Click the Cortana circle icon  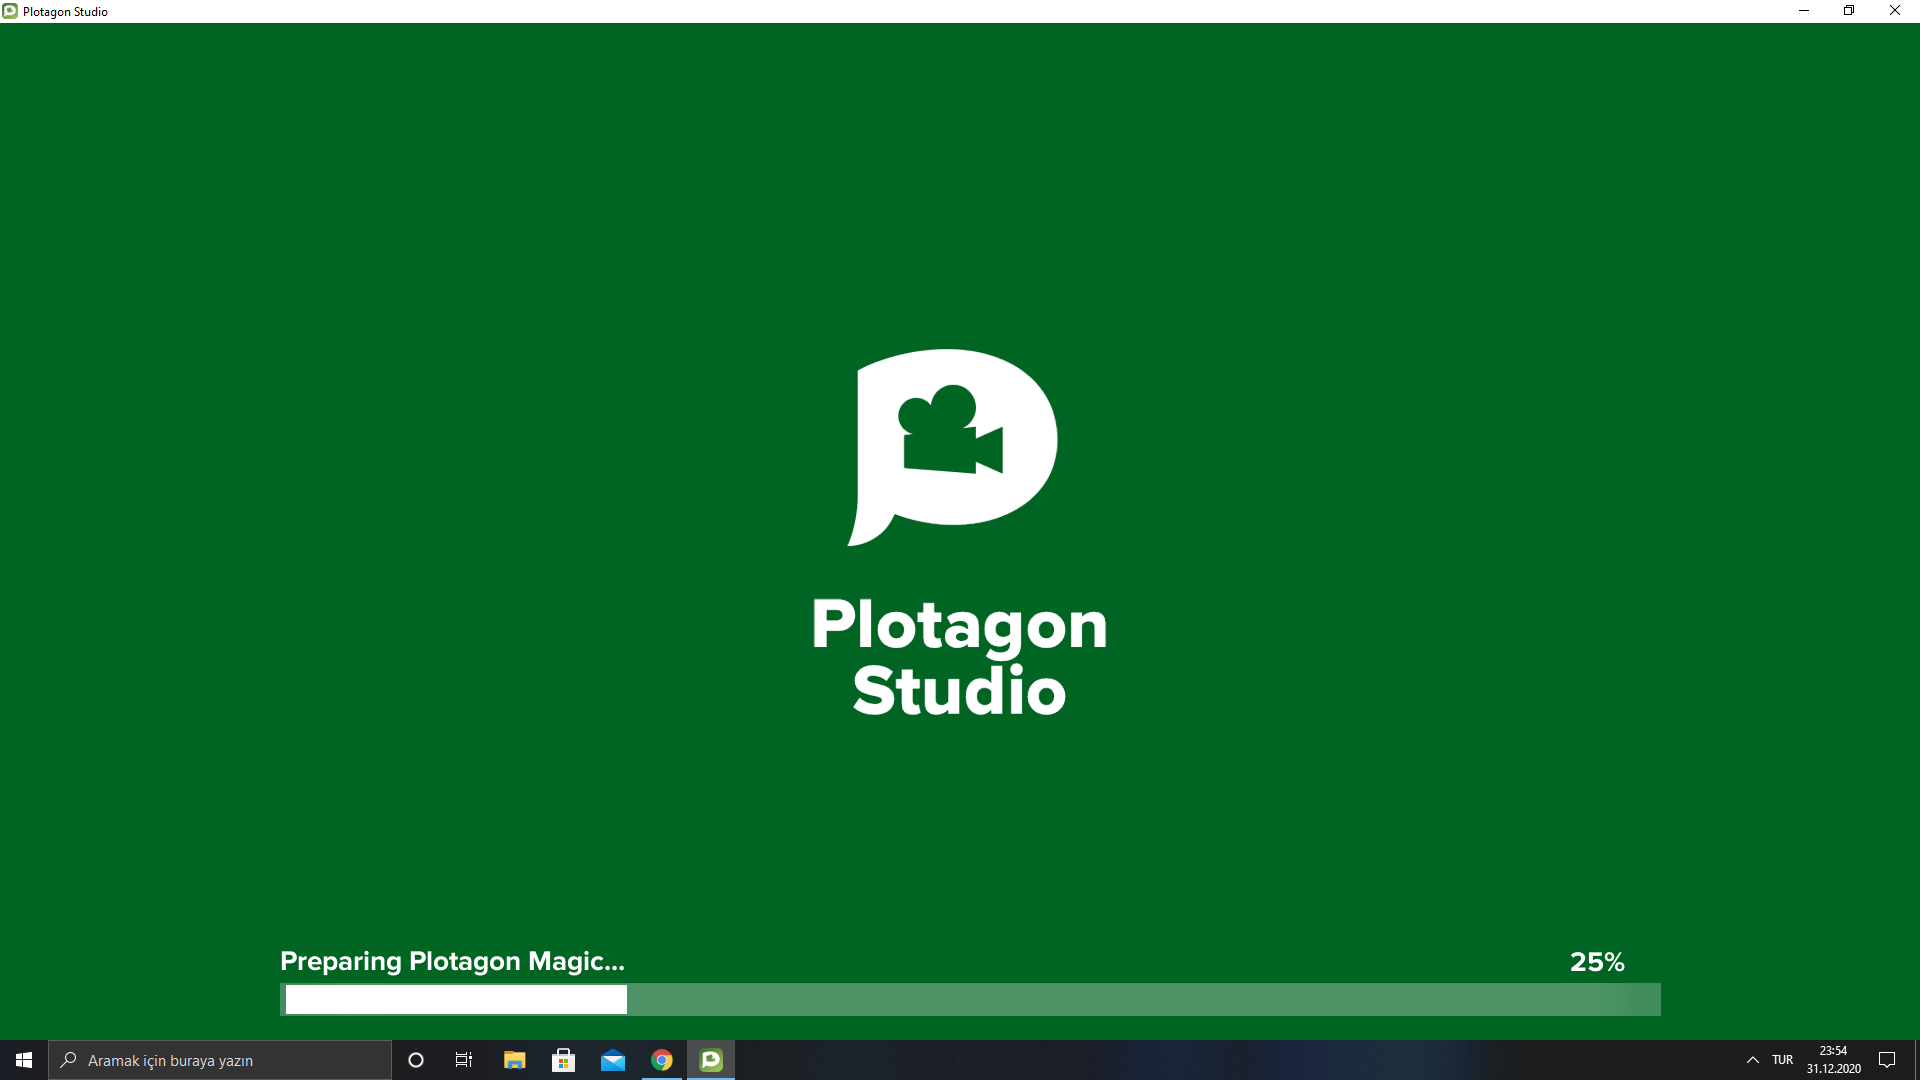pos(416,1060)
